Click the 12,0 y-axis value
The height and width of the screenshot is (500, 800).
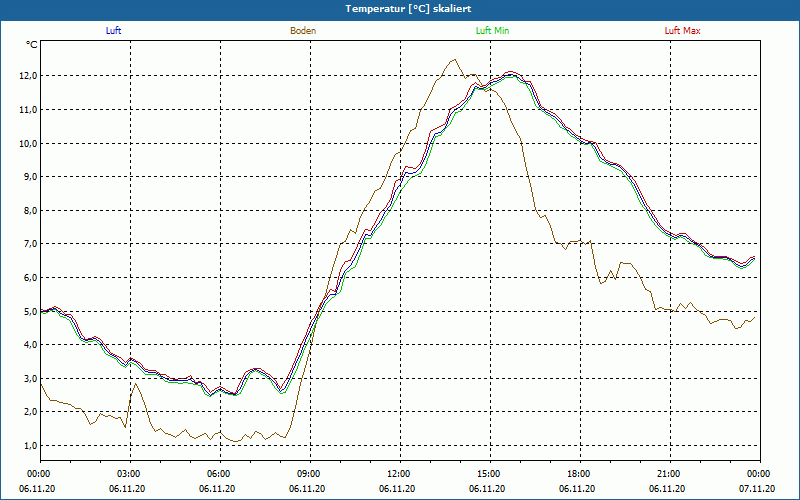click(x=29, y=76)
